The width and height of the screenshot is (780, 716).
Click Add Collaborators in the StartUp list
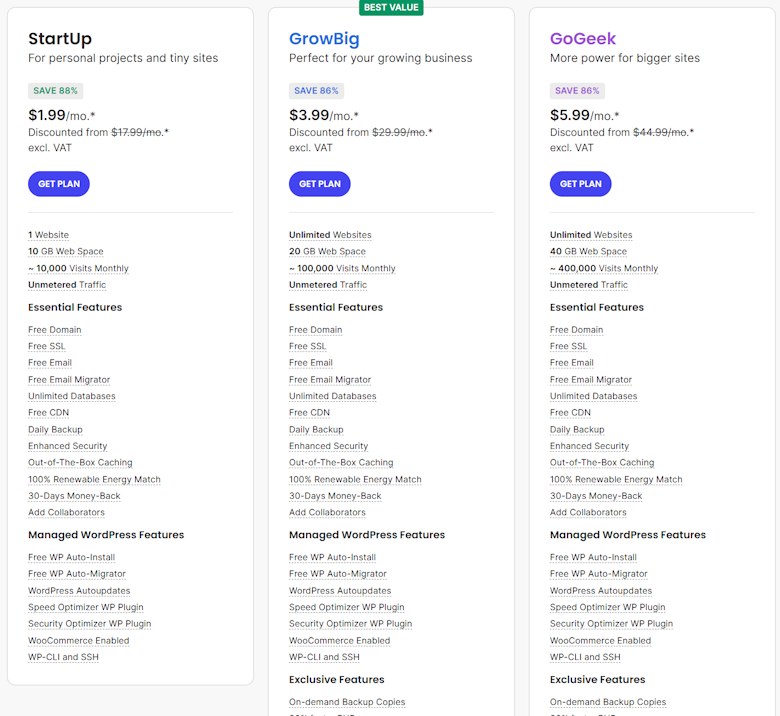pyautogui.click(x=66, y=513)
